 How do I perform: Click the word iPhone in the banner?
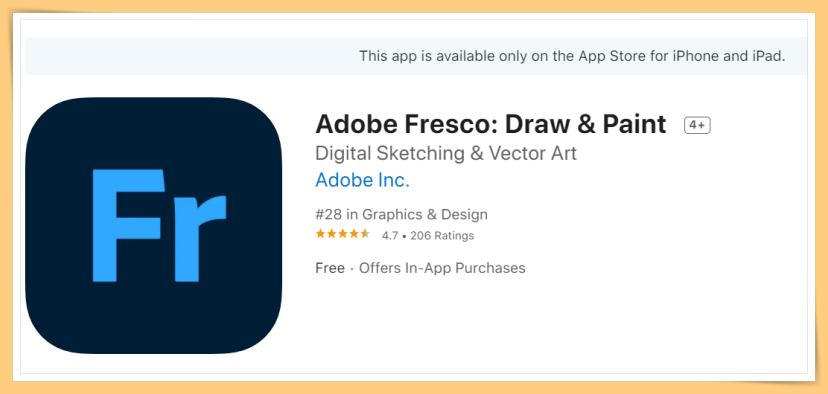pyautogui.click(x=695, y=56)
